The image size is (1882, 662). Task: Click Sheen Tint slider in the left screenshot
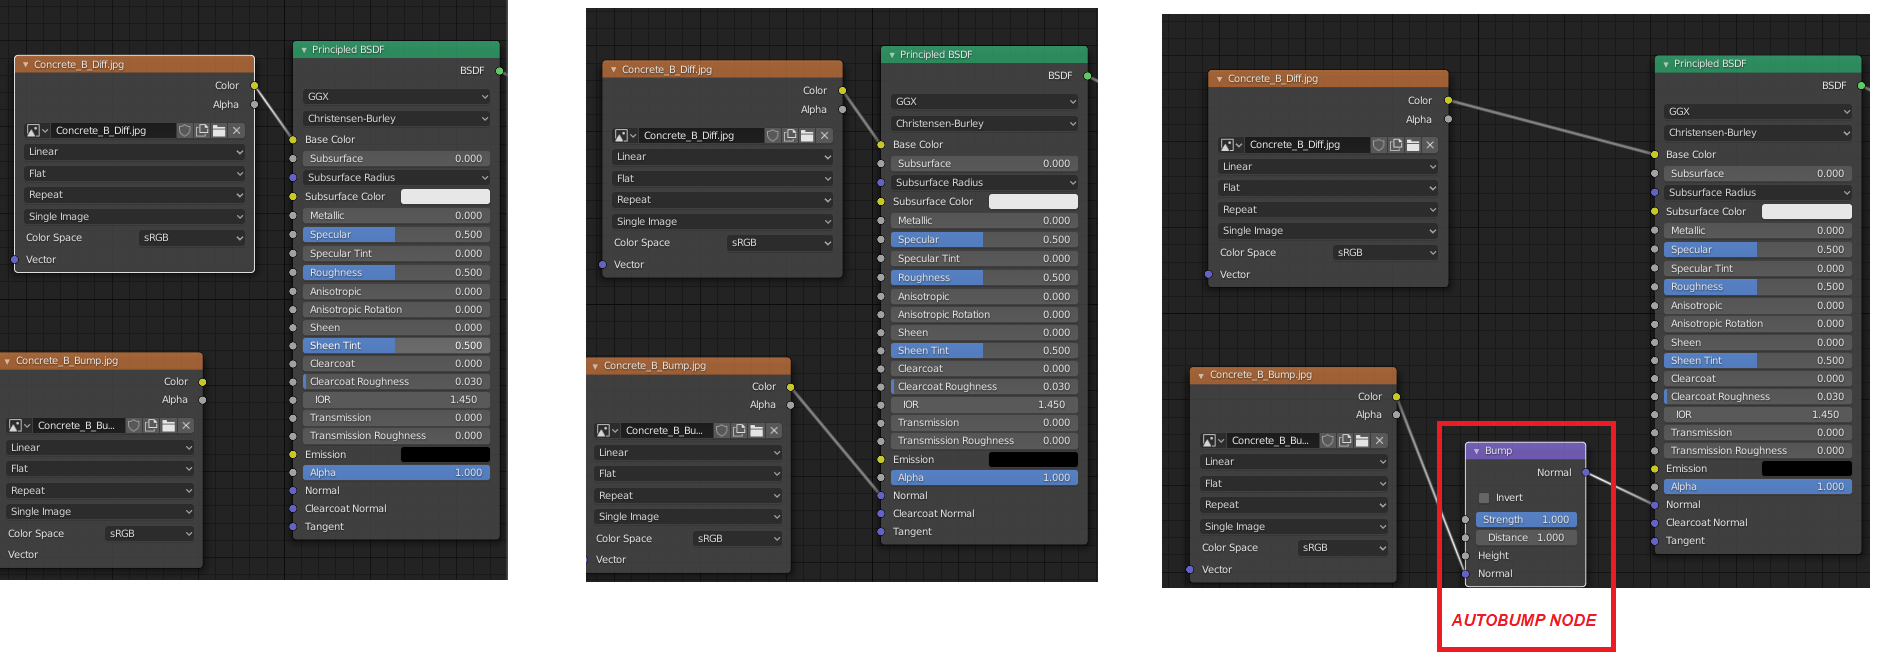[x=397, y=346]
